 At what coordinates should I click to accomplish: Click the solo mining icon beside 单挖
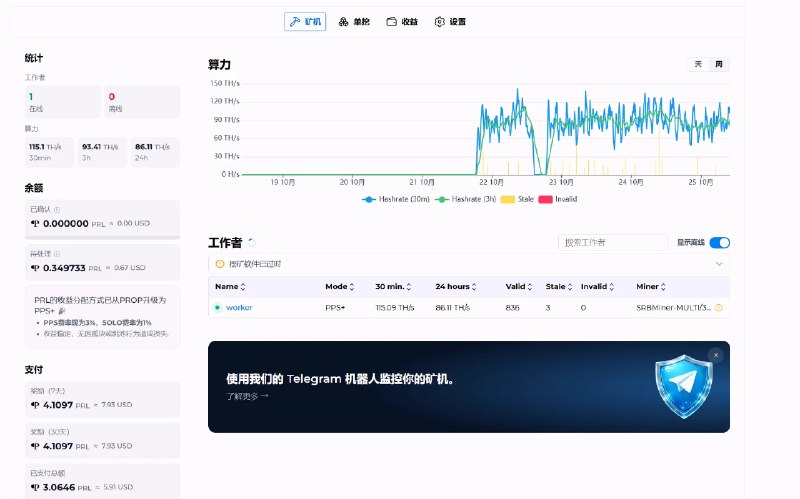343,21
